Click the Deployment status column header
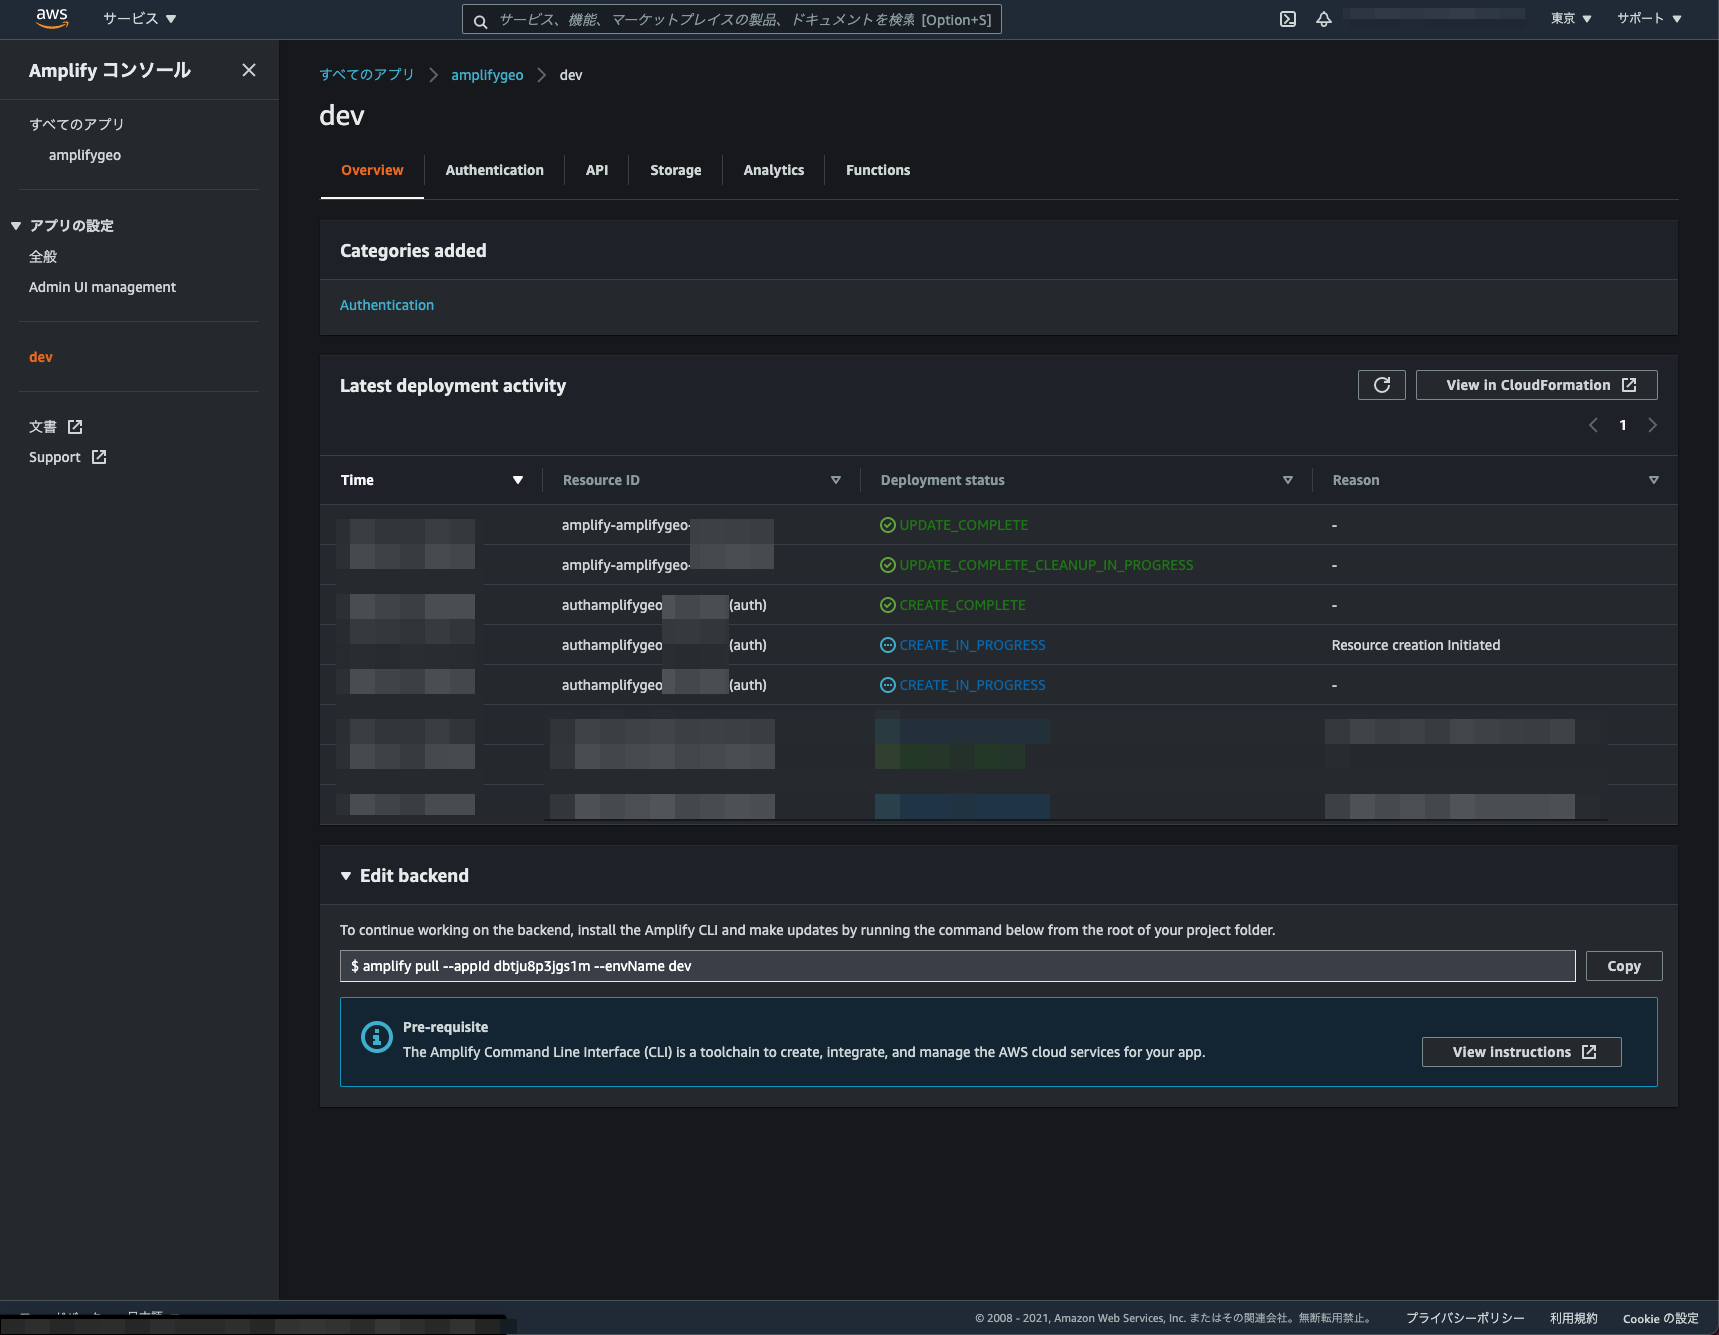Screen dimensions: 1719x1335 [x=942, y=480]
